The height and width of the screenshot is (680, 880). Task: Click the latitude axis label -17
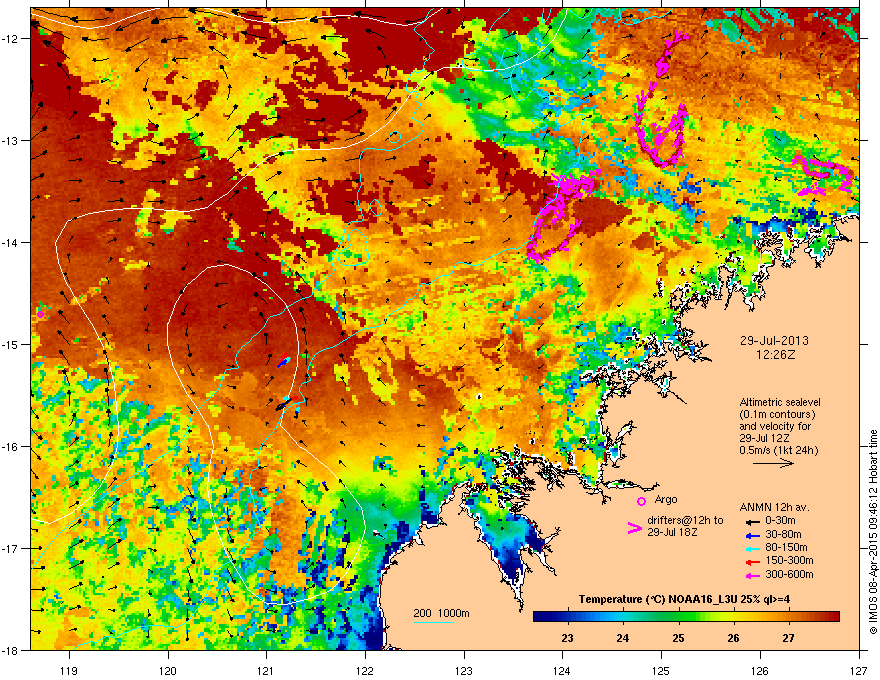pyautogui.click(x=10, y=549)
